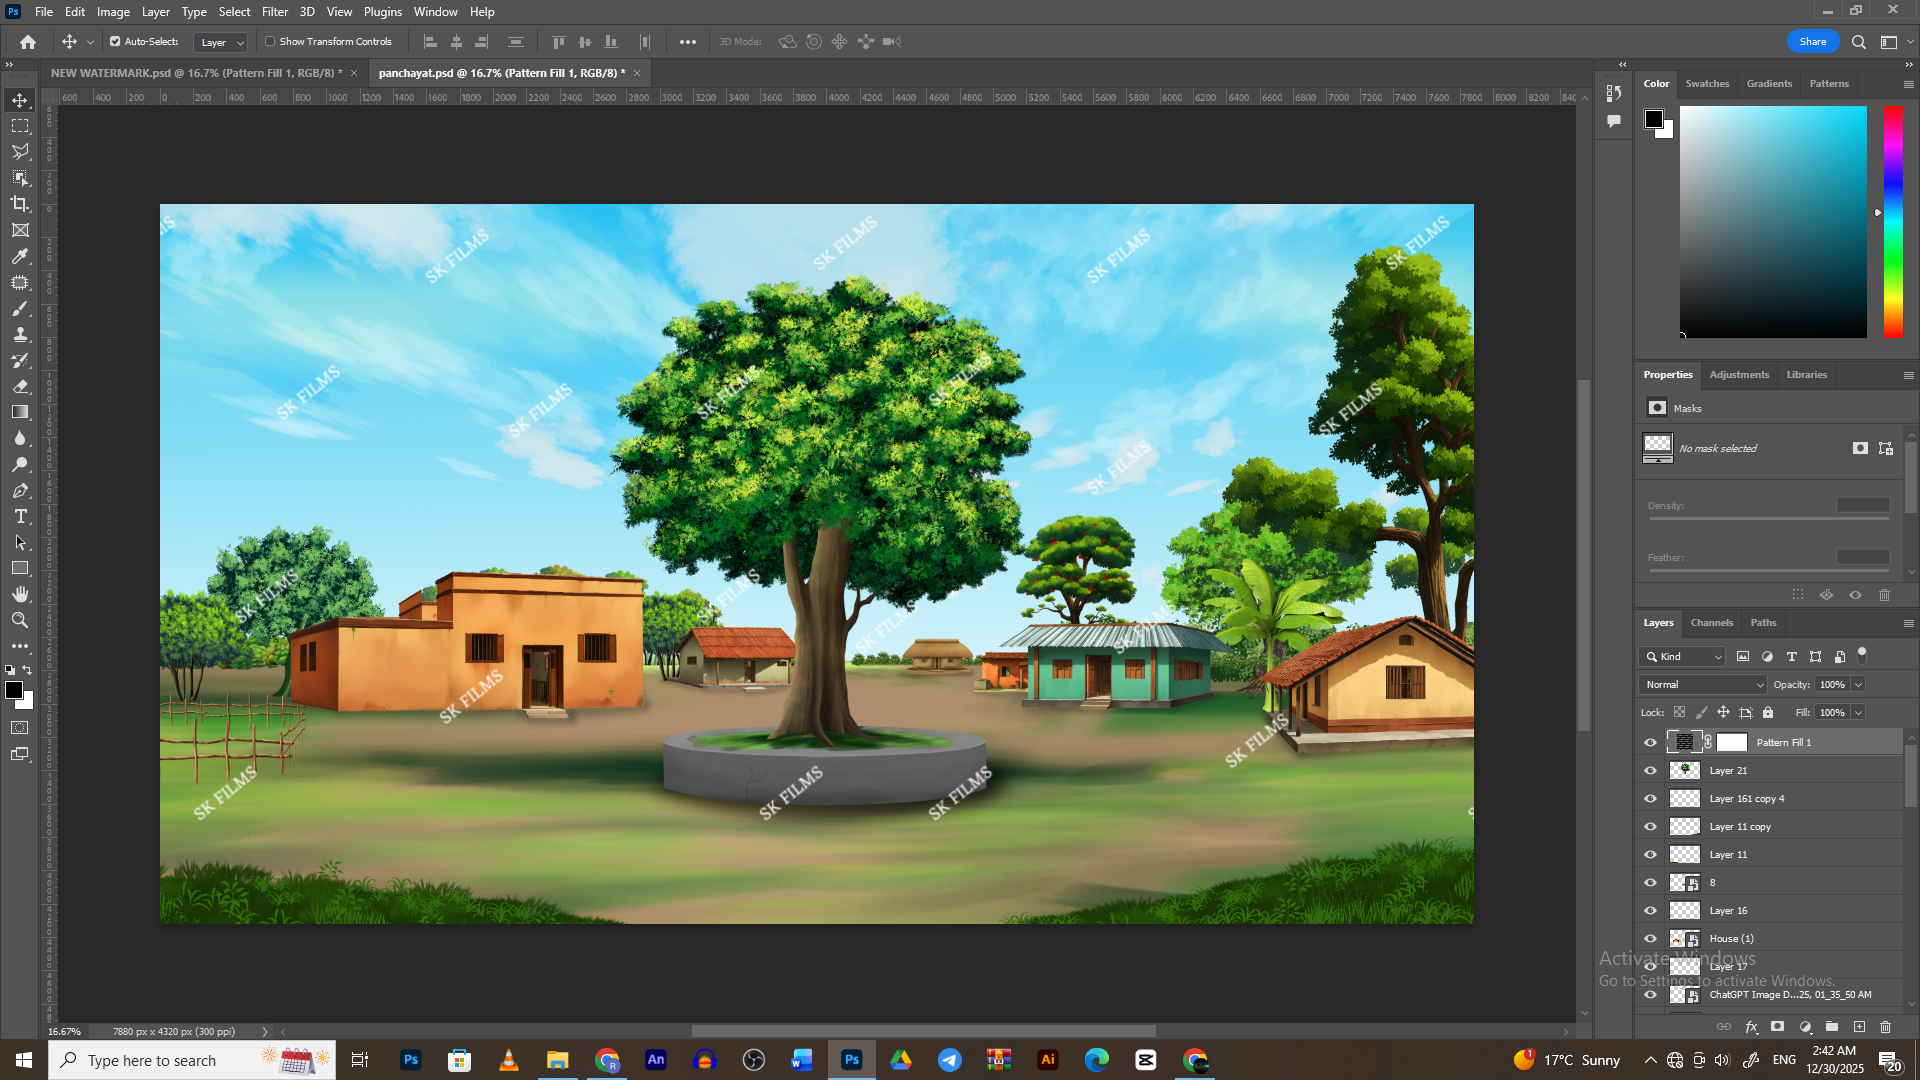Create a new group folder in Layers
Screen dimensions: 1920x1080
click(x=1832, y=1027)
